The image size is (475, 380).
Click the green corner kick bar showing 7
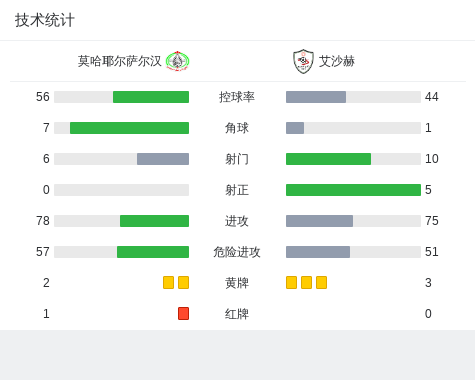click(x=129, y=128)
